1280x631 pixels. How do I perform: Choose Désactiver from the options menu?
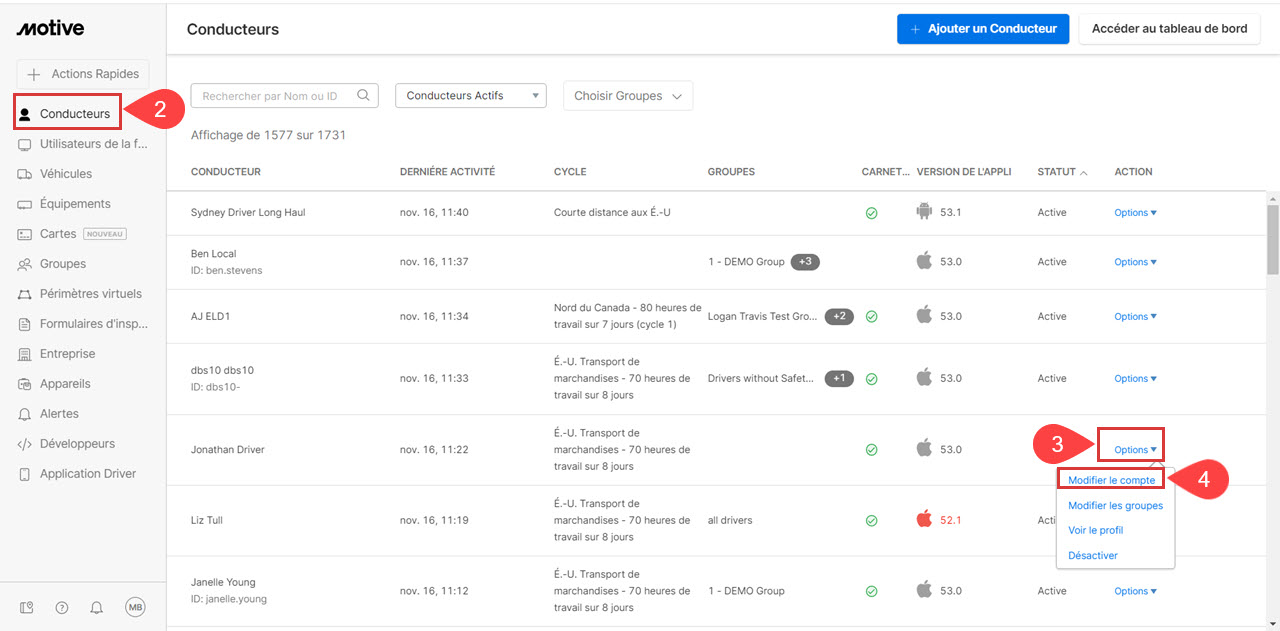click(1093, 555)
